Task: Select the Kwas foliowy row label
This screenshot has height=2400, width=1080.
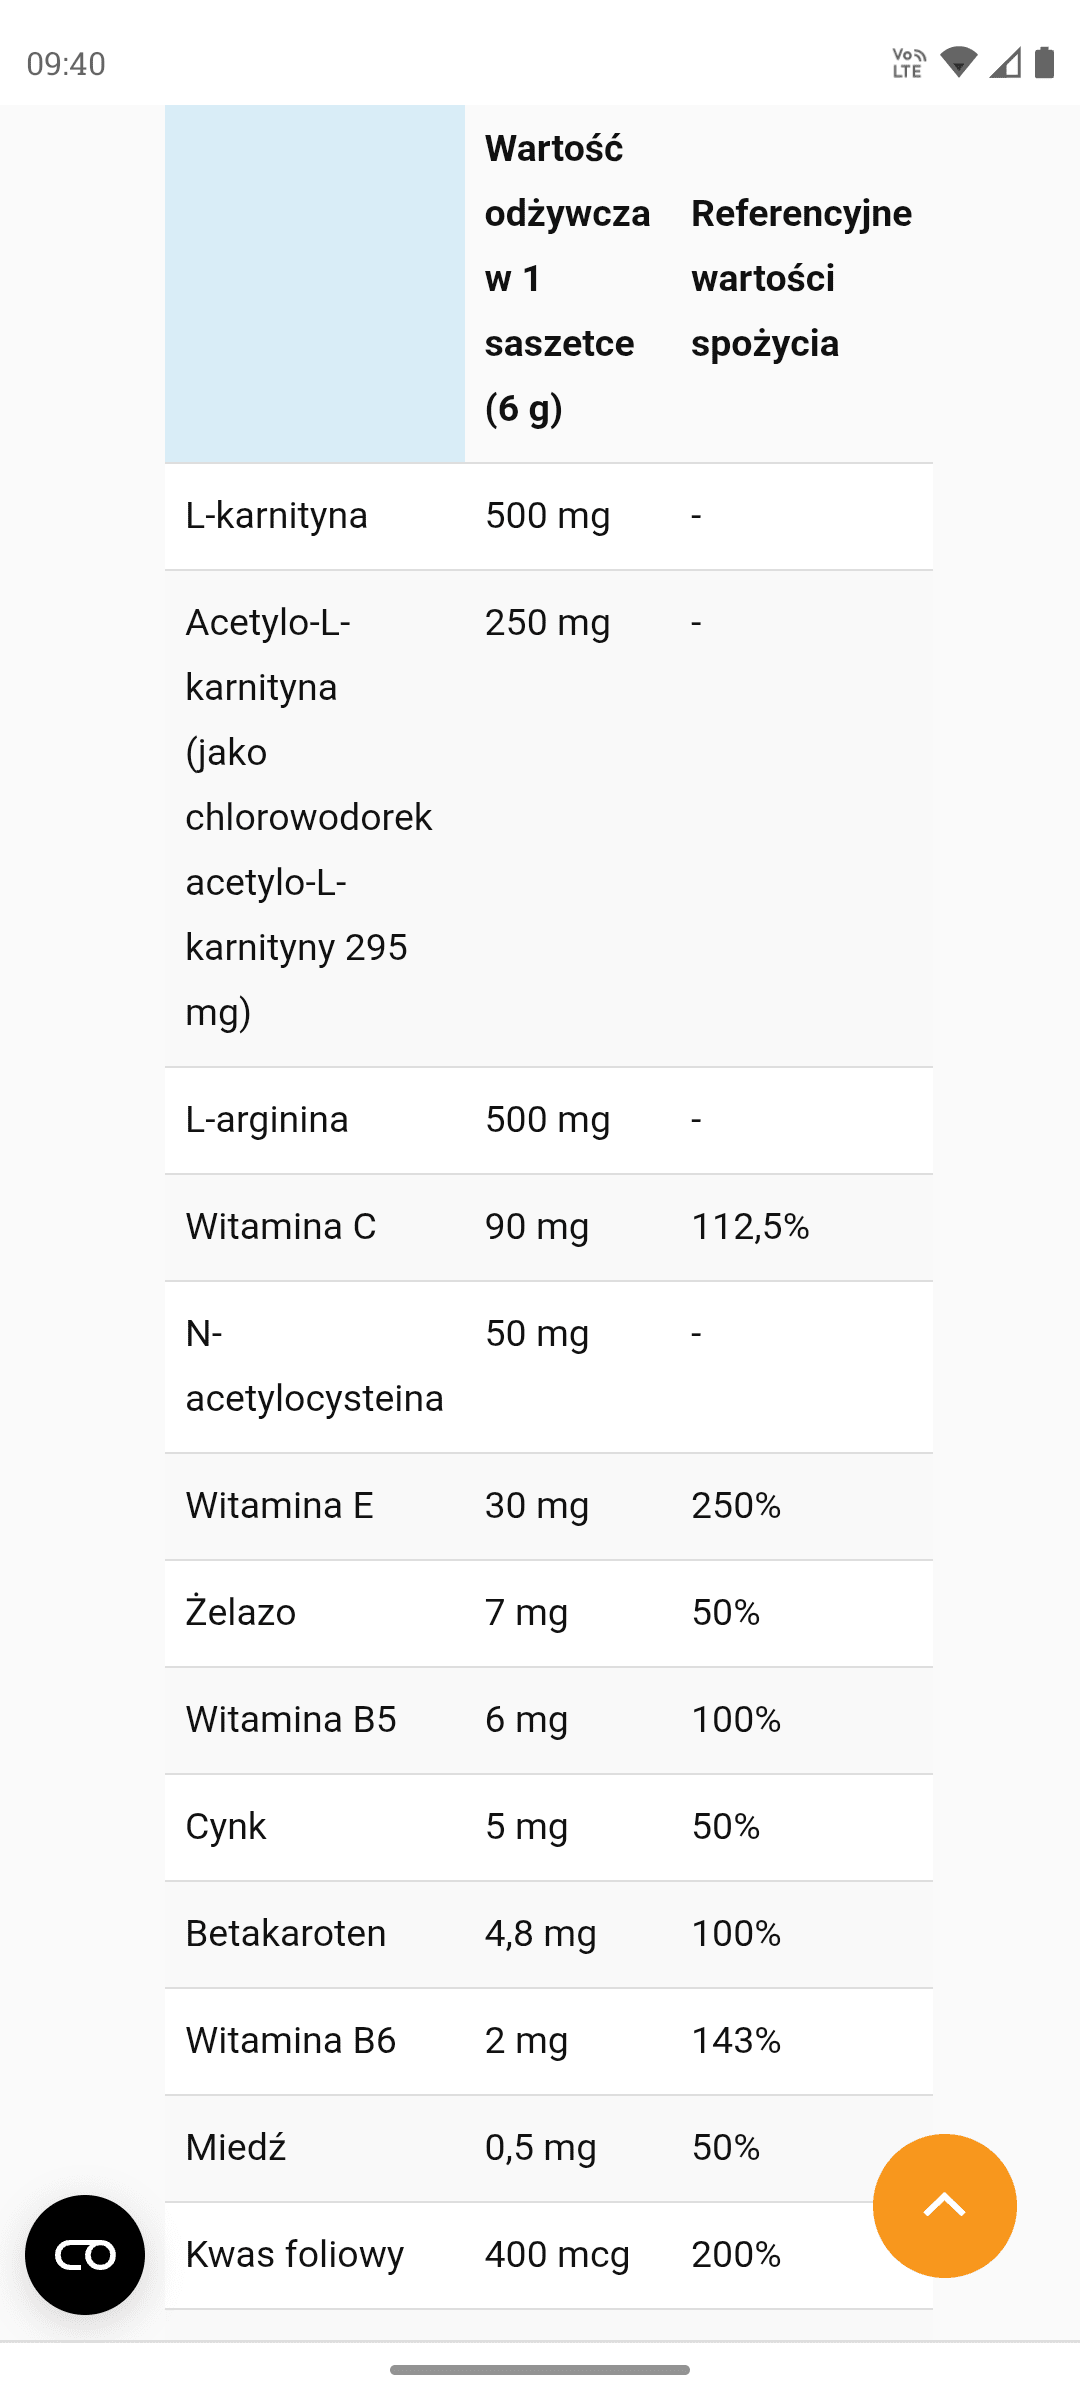Action: tap(295, 2255)
